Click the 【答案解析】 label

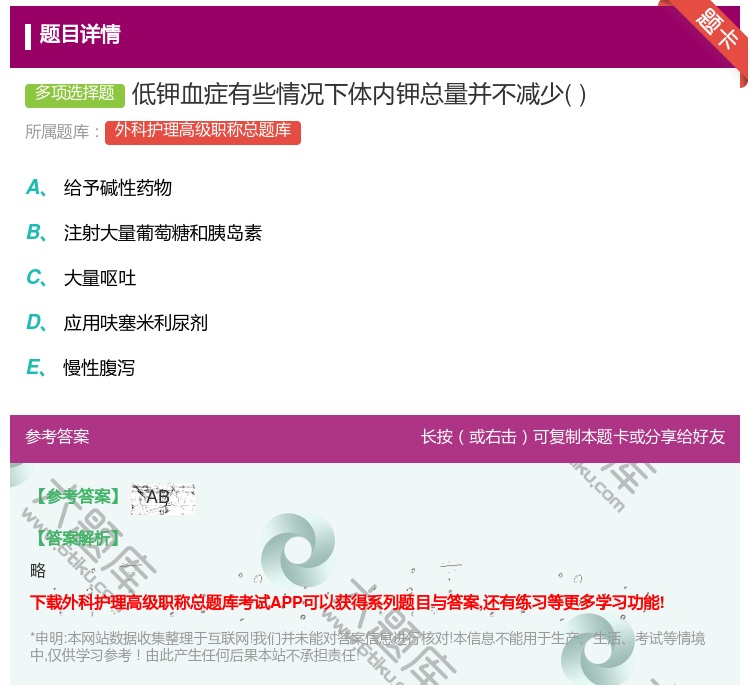point(77,538)
